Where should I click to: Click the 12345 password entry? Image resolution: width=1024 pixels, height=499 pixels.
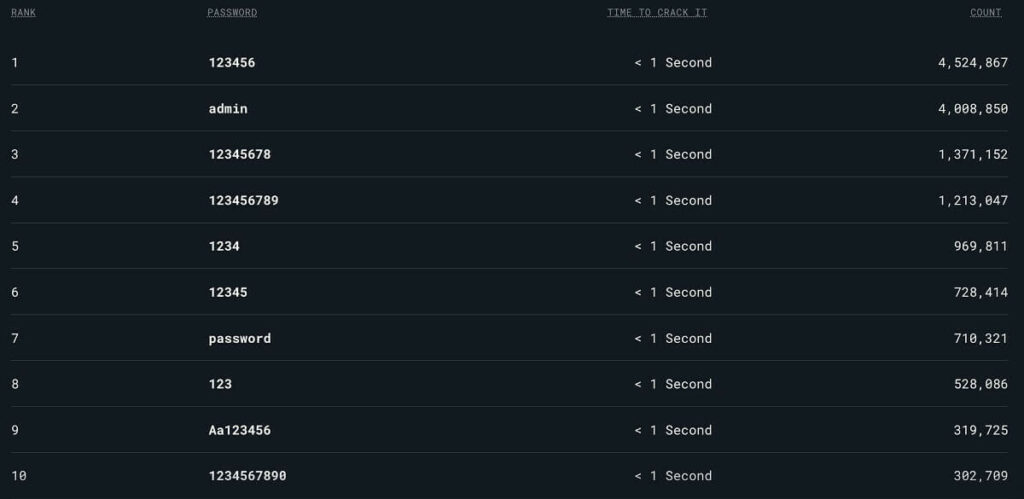coord(228,293)
